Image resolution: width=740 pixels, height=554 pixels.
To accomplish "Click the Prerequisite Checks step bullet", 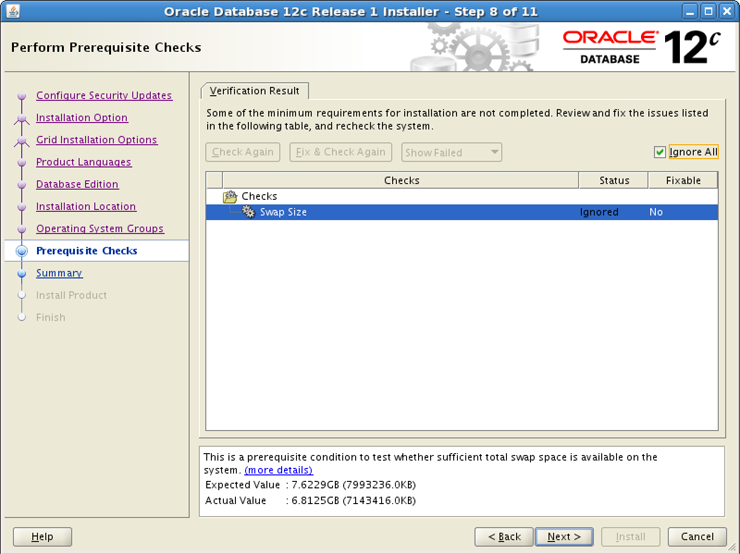I will (x=22, y=251).
